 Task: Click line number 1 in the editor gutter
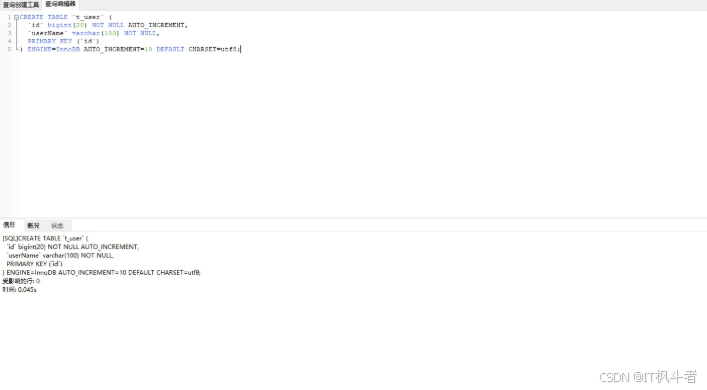9,17
